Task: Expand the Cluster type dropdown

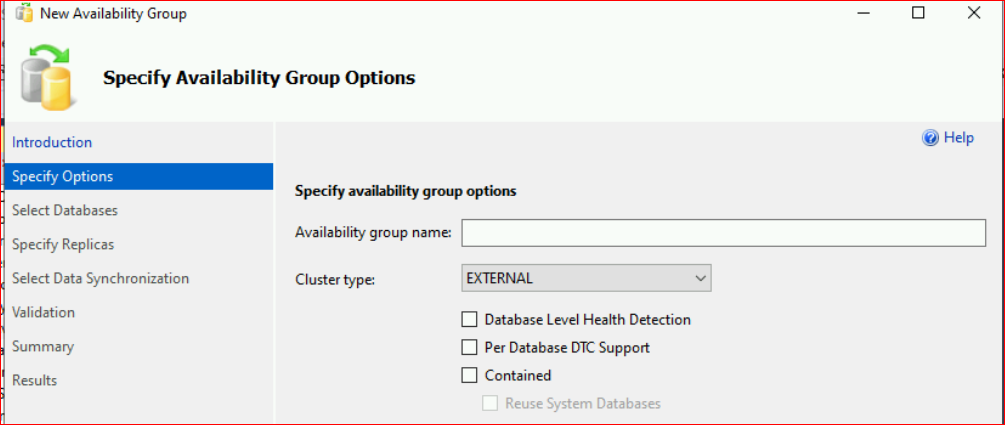Action: 585,279
